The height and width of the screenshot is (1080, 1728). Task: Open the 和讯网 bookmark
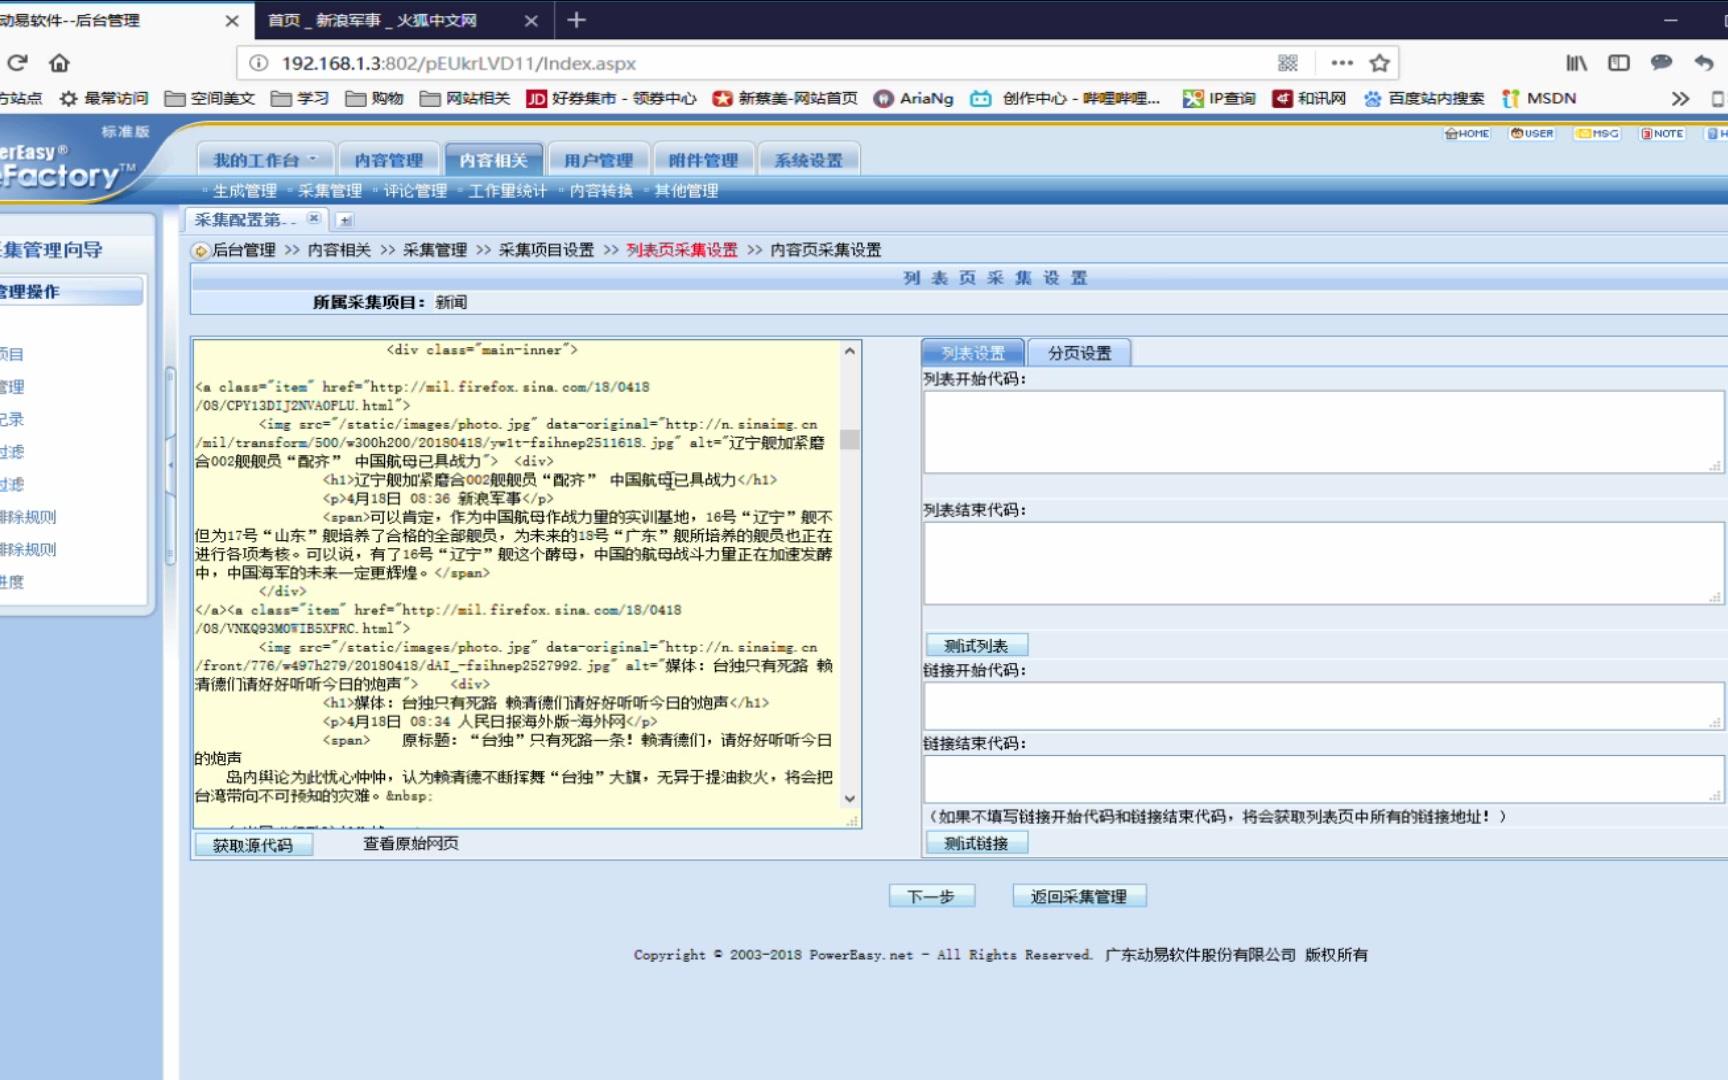[1310, 98]
